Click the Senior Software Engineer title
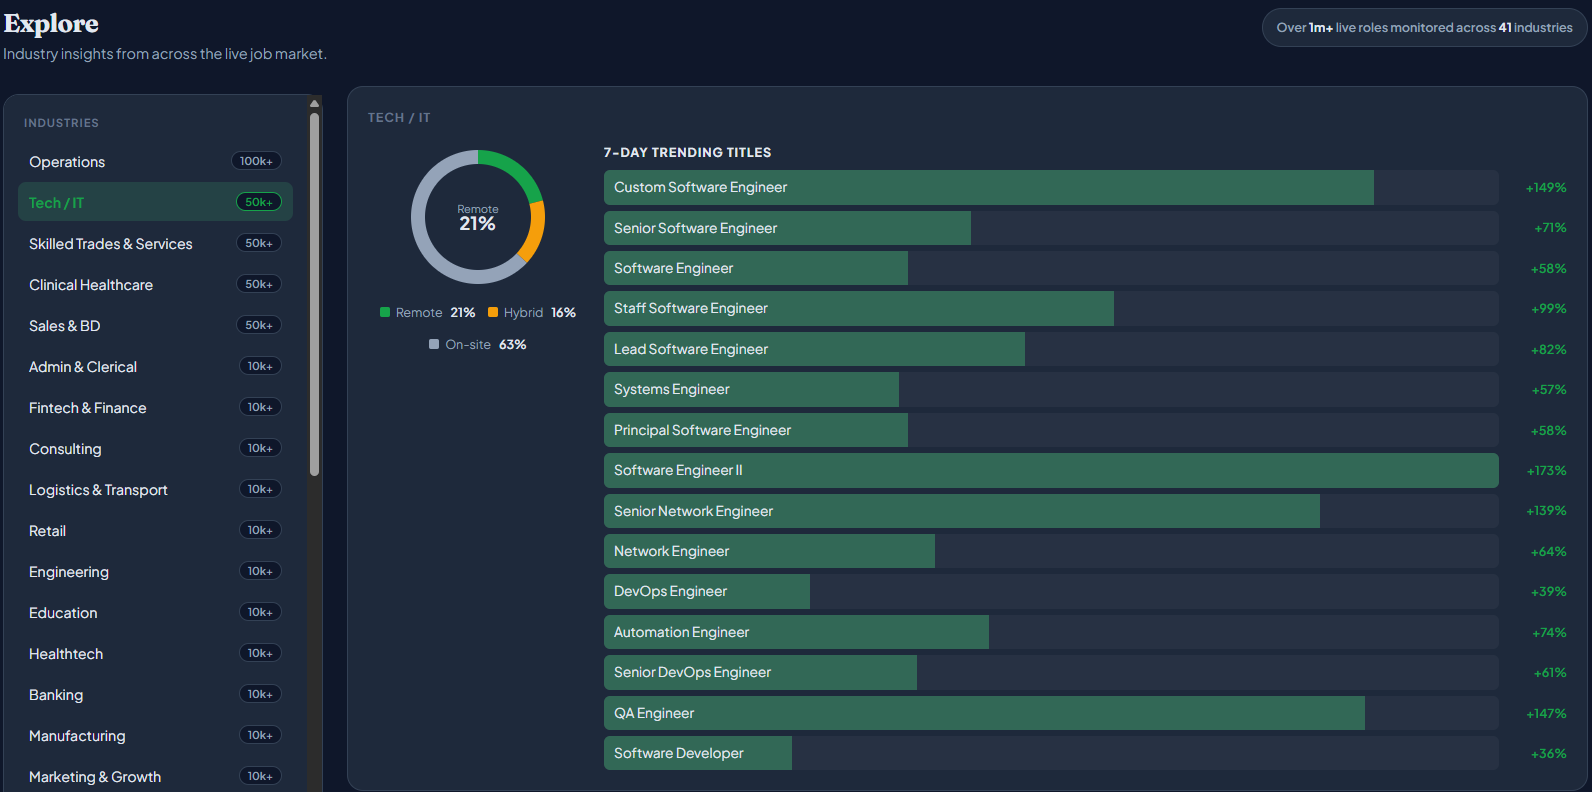The width and height of the screenshot is (1592, 792). tap(695, 228)
